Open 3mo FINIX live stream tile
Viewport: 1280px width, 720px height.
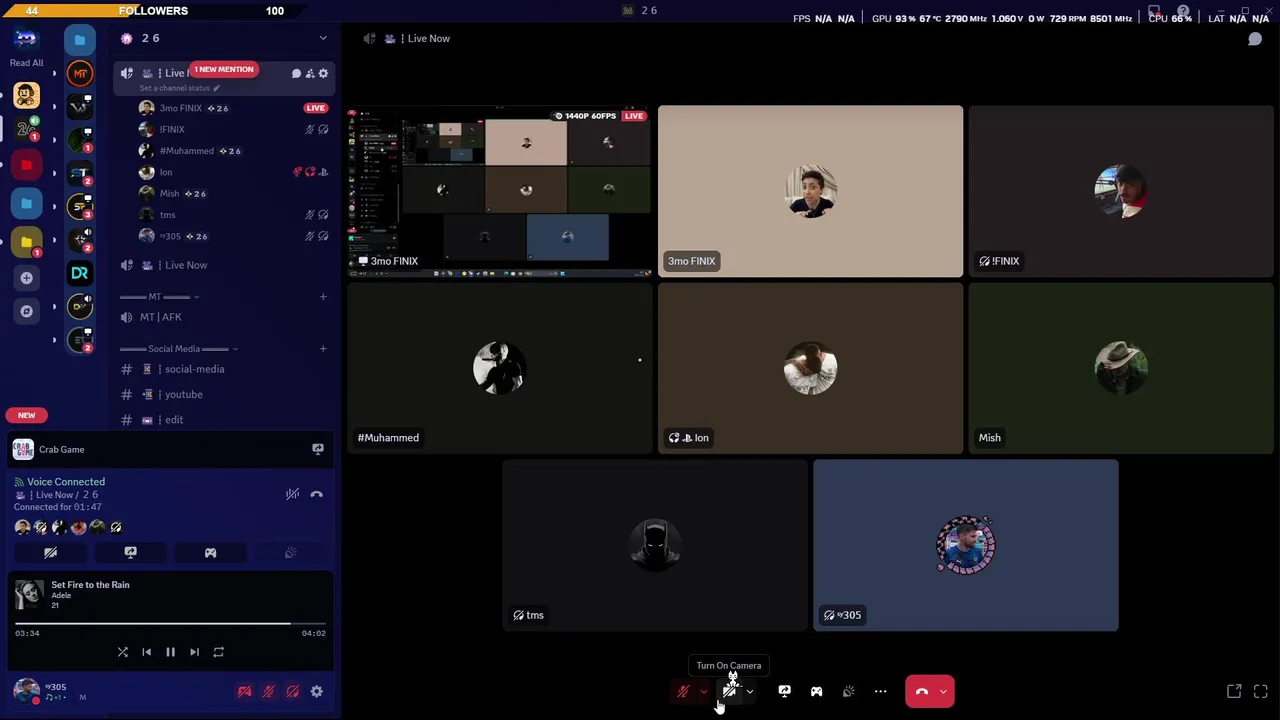pos(499,190)
